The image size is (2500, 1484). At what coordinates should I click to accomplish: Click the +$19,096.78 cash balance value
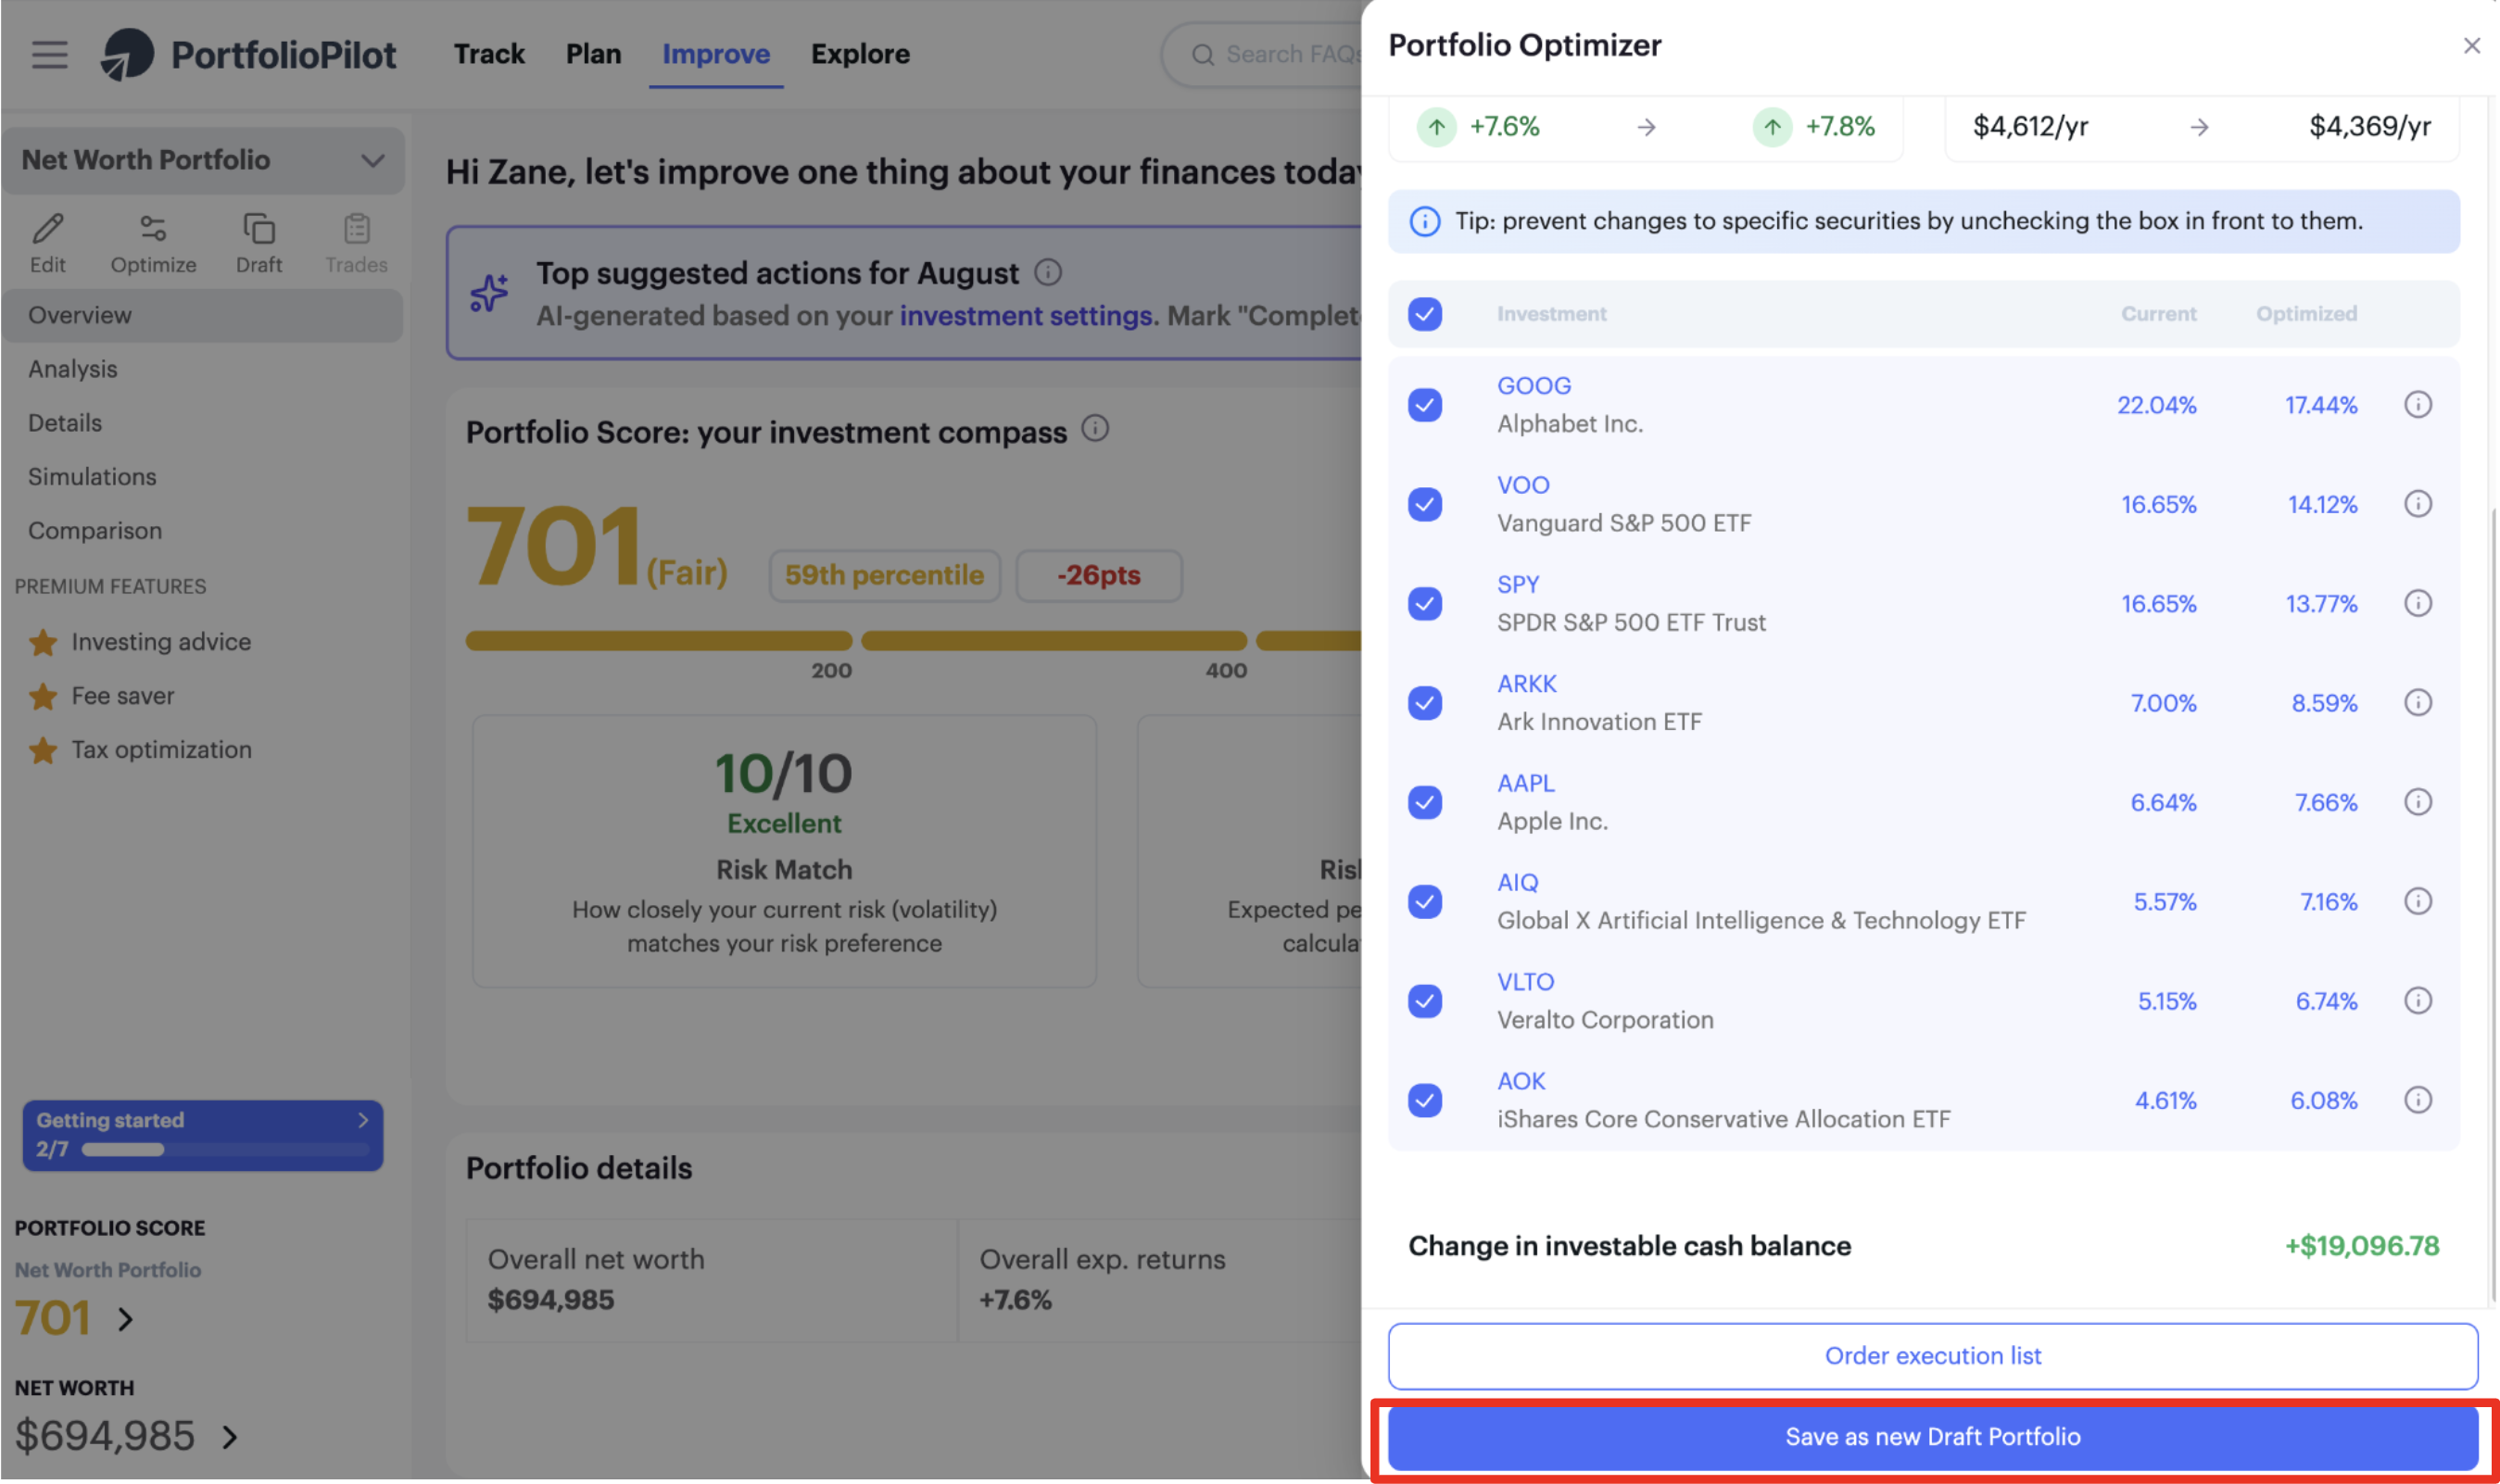2360,1246
